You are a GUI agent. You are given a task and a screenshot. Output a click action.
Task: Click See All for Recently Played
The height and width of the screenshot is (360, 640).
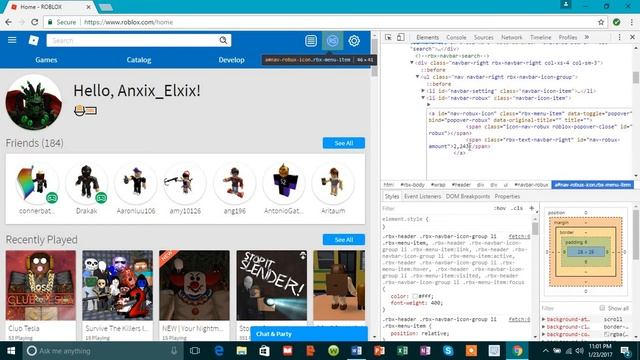344,240
